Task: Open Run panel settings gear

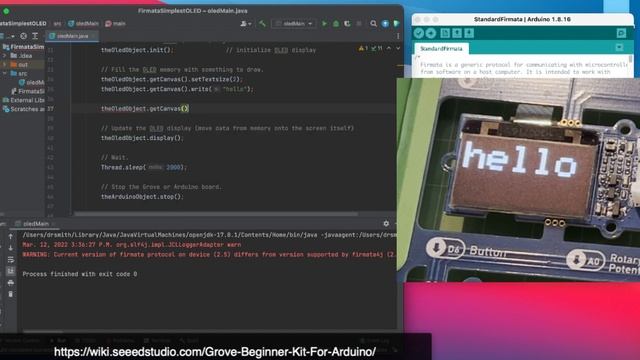Action: 386,224
